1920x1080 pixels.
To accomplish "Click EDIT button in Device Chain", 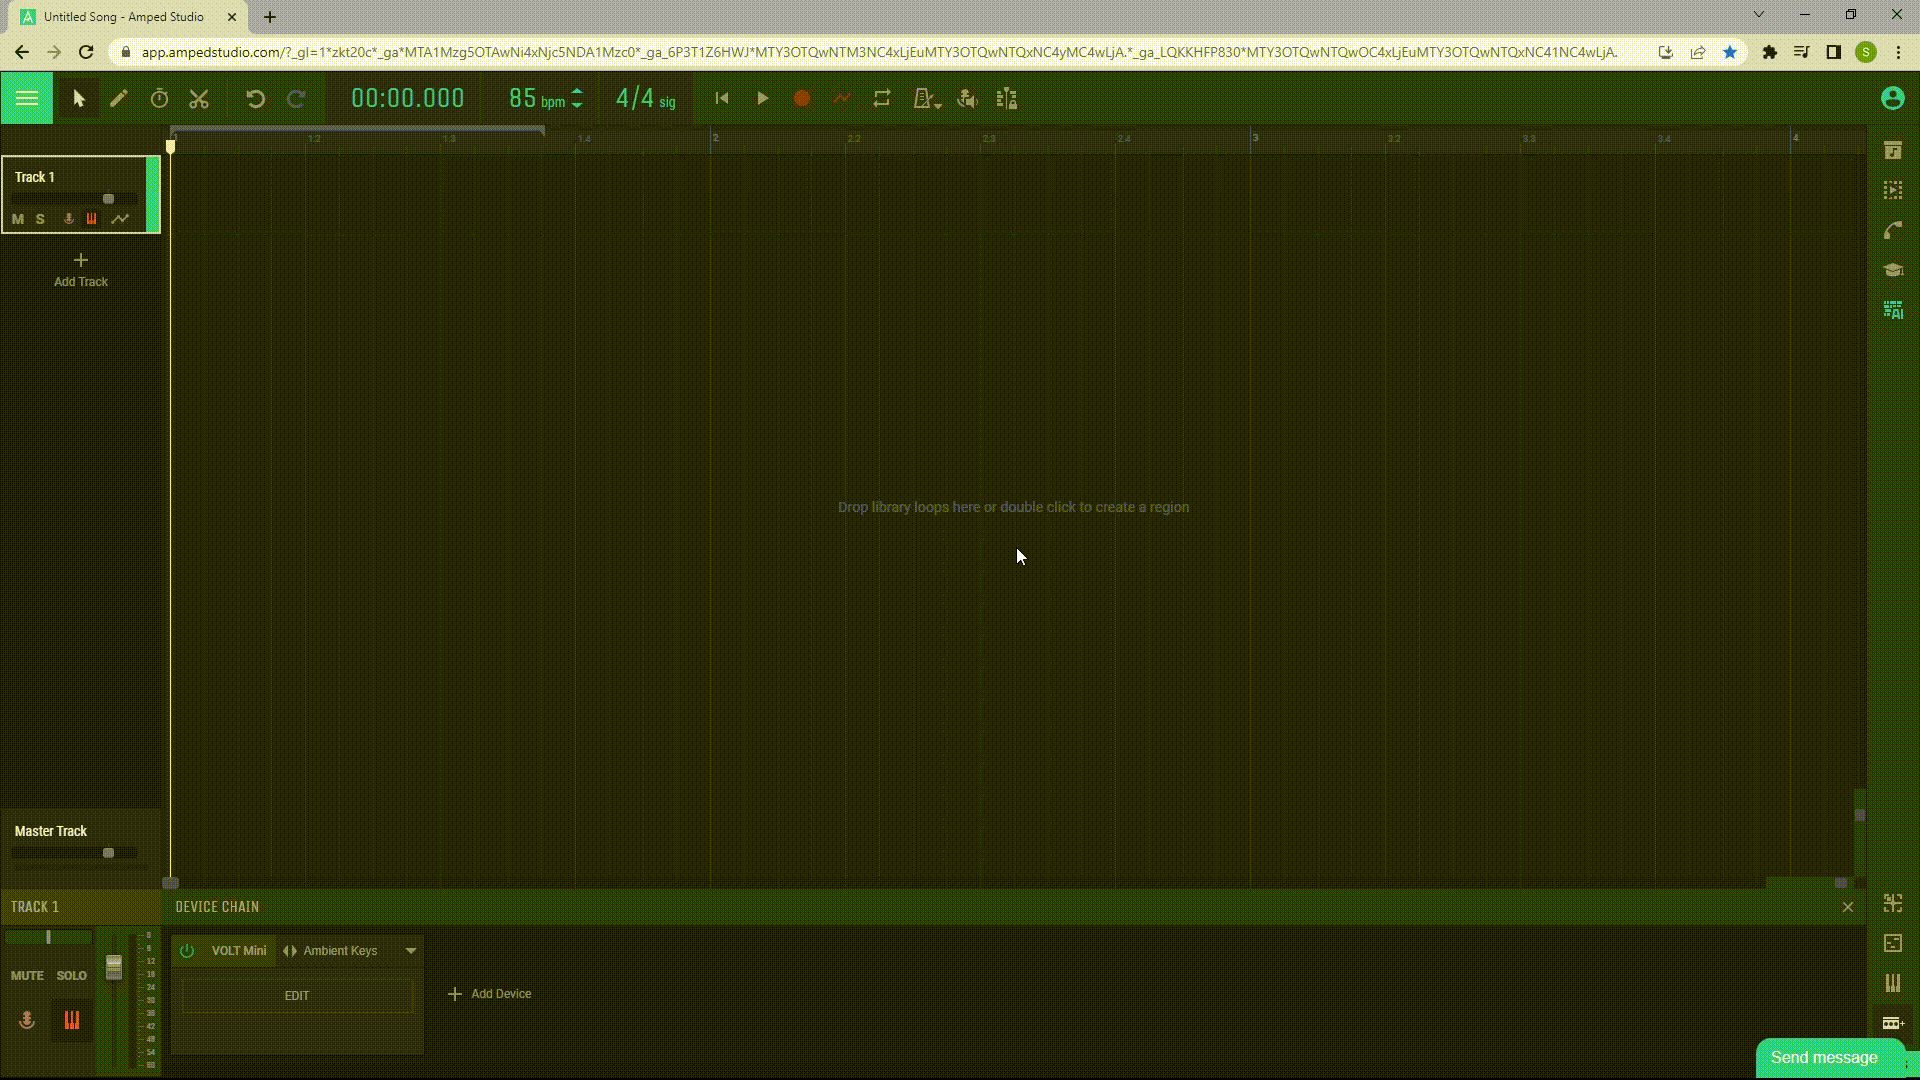I will (297, 994).
